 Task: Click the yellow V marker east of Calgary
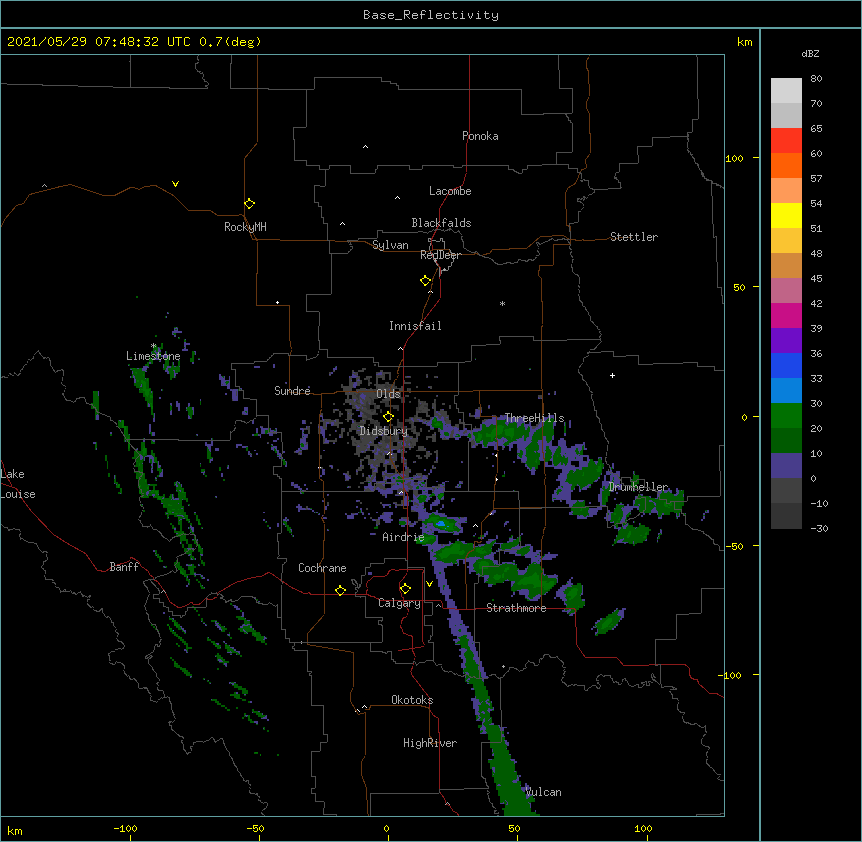429,584
